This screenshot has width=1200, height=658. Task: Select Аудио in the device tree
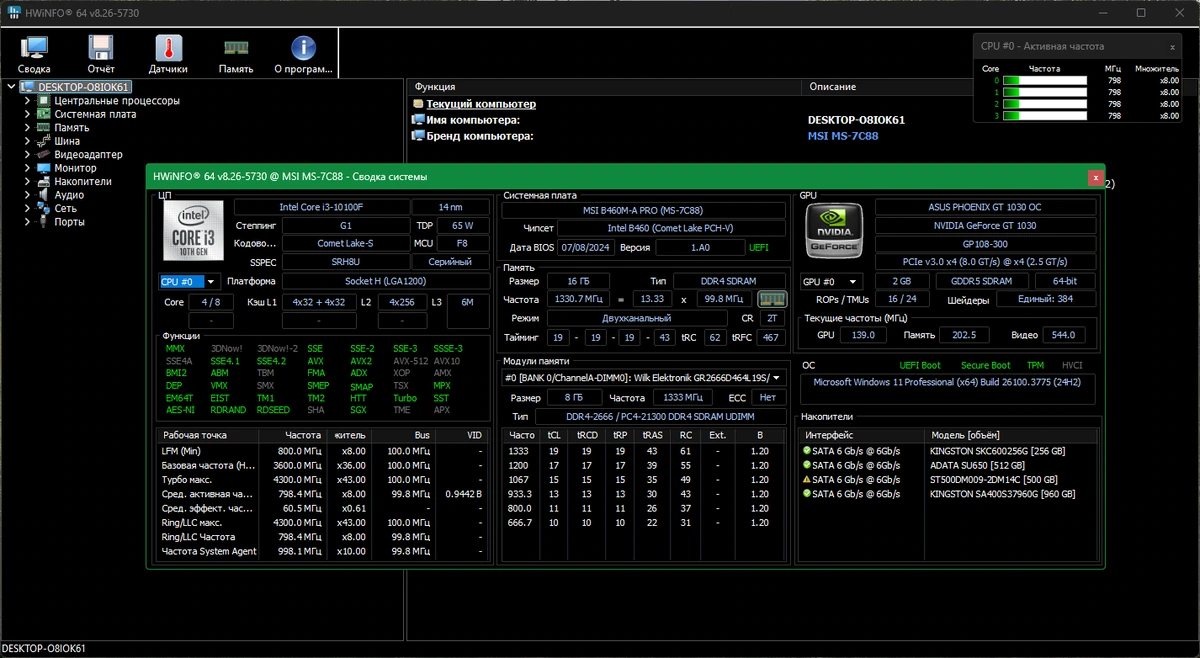[x=69, y=195]
